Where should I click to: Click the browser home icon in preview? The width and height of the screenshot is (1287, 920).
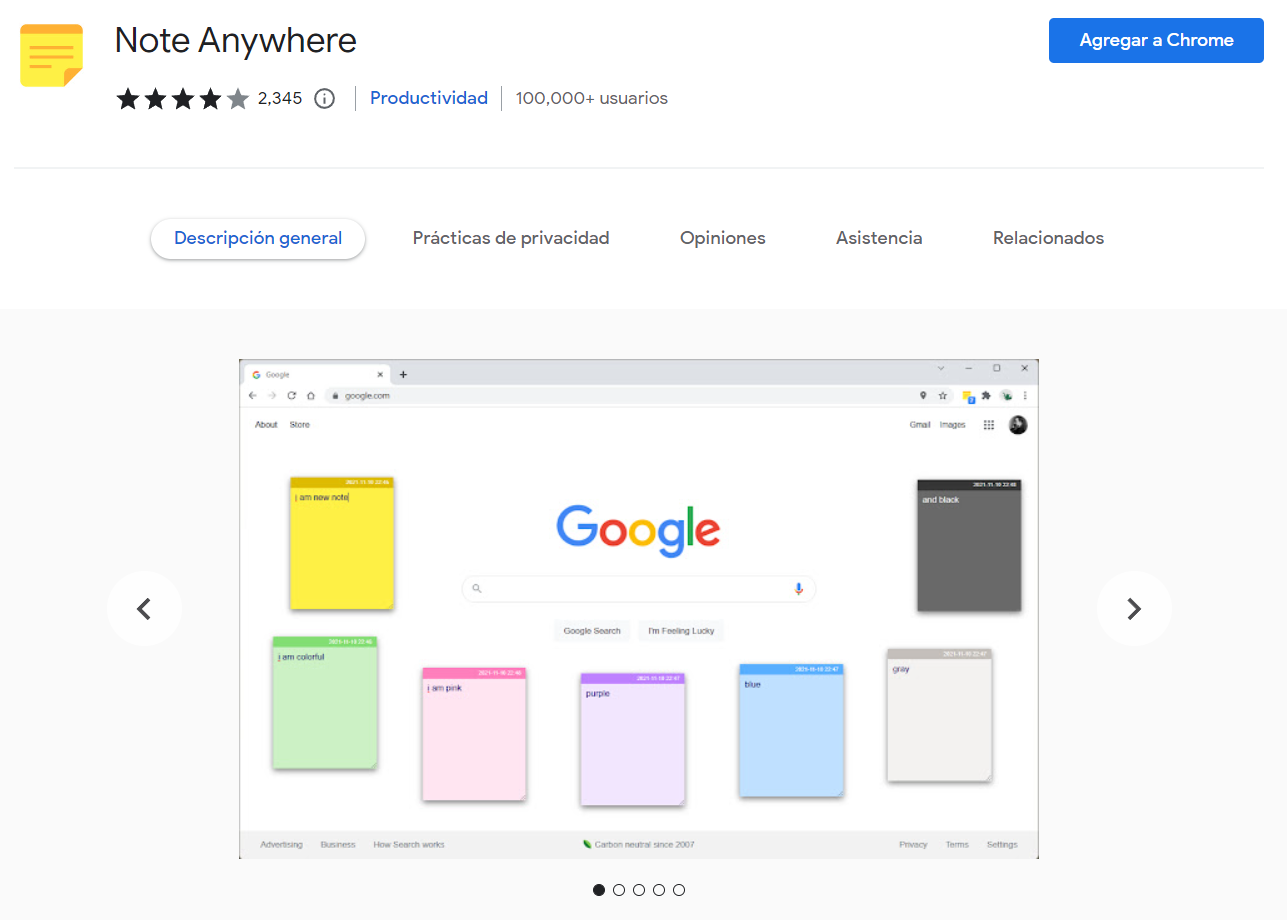tap(311, 396)
